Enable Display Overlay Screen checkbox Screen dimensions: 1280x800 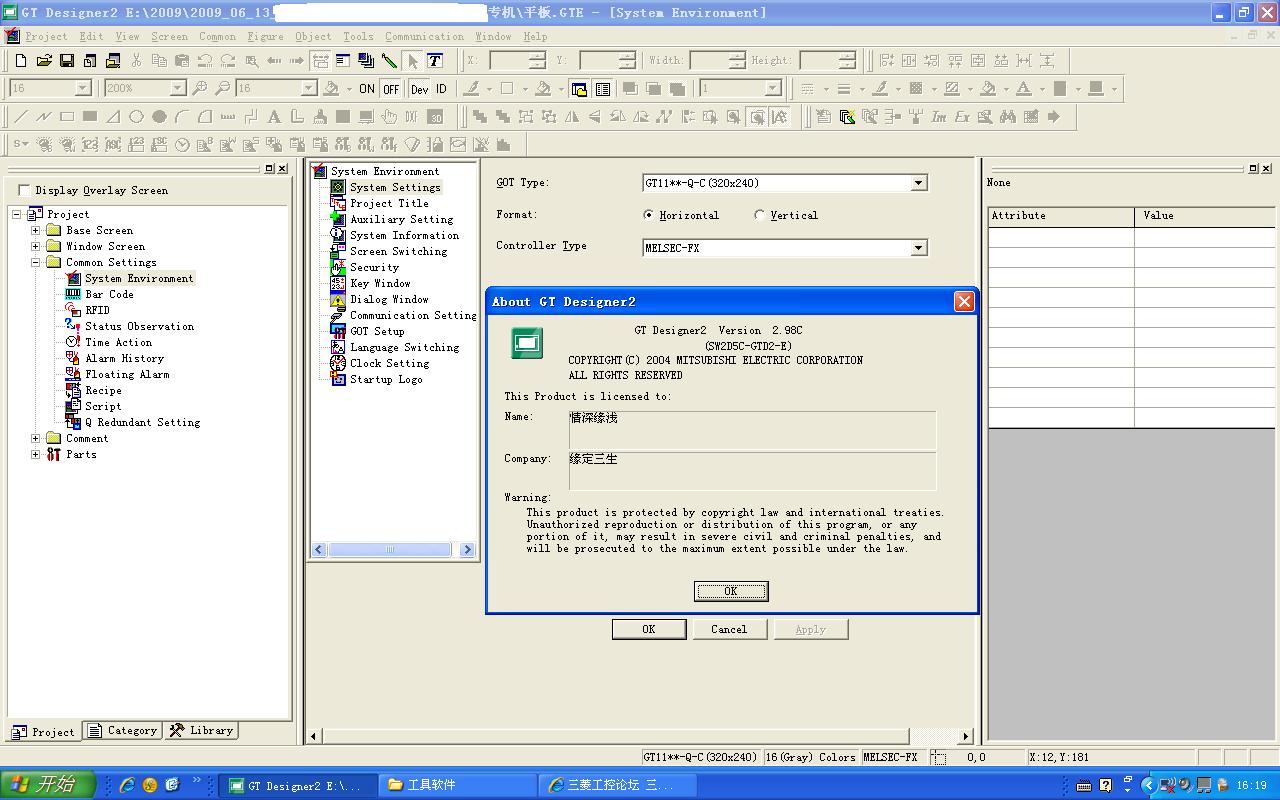25,190
